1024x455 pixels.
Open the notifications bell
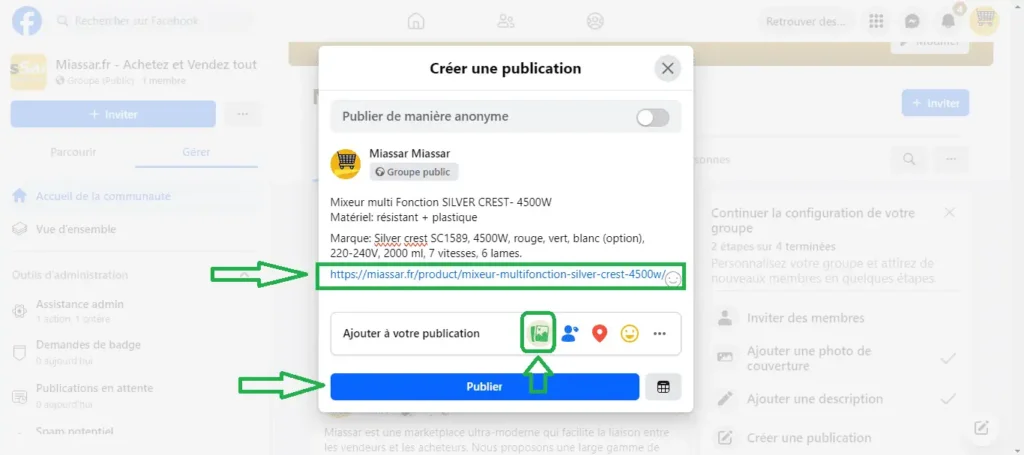(x=948, y=21)
